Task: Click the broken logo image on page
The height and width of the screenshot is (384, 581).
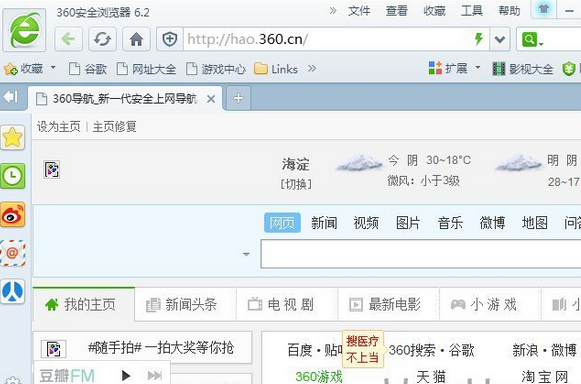Action: pos(52,170)
